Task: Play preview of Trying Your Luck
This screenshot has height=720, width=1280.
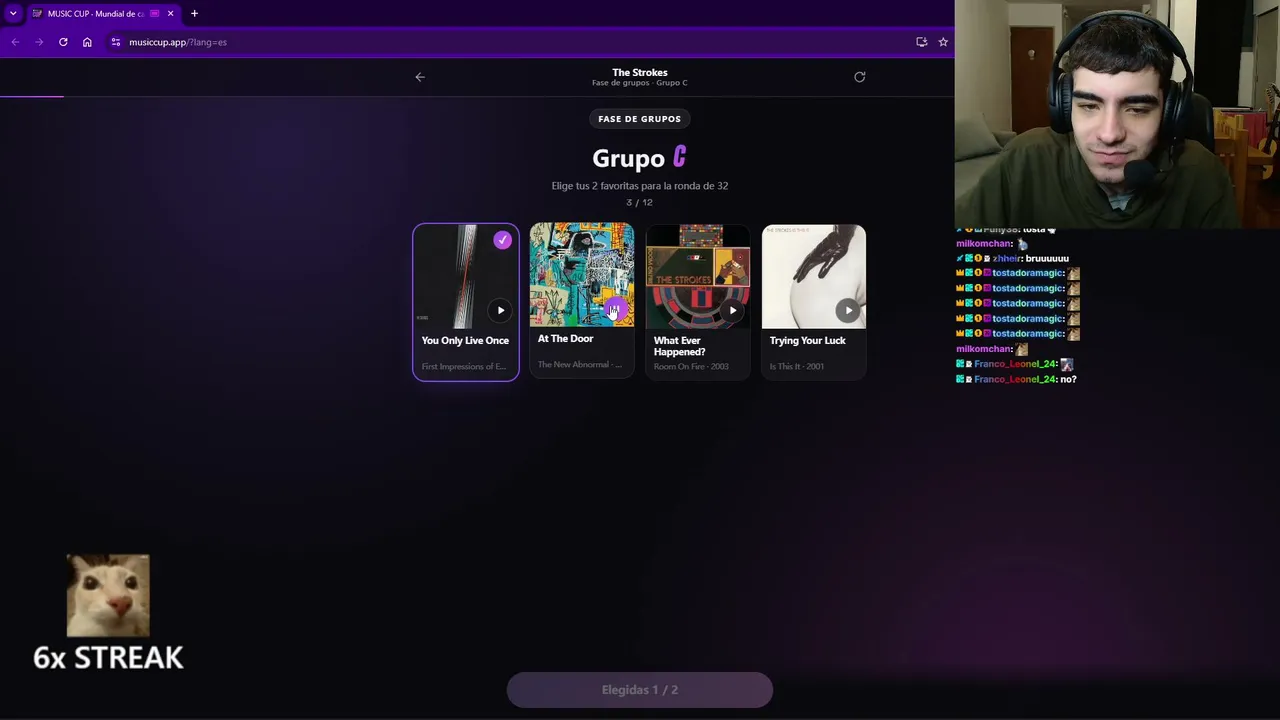Action: 848,310
